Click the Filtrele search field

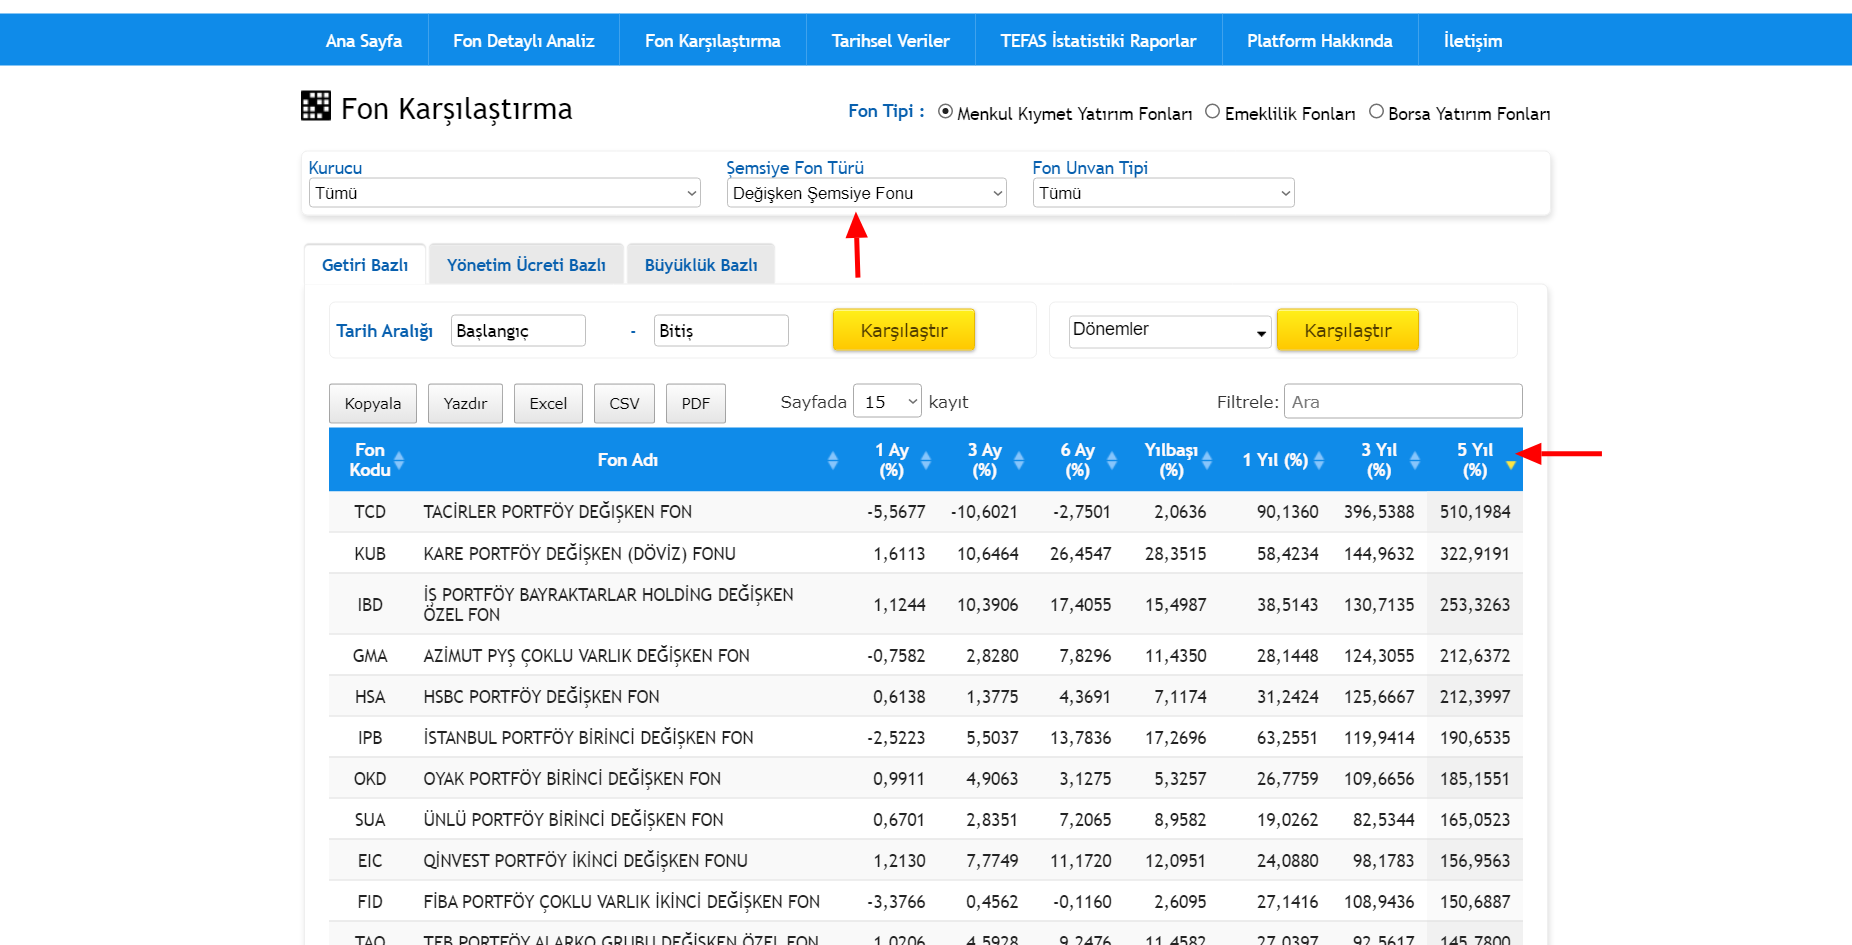tap(1402, 402)
